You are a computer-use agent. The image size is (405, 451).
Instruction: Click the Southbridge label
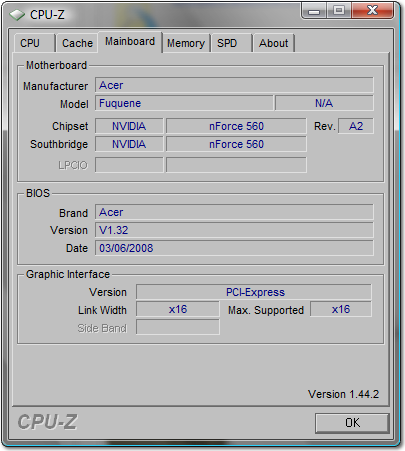pos(59,144)
